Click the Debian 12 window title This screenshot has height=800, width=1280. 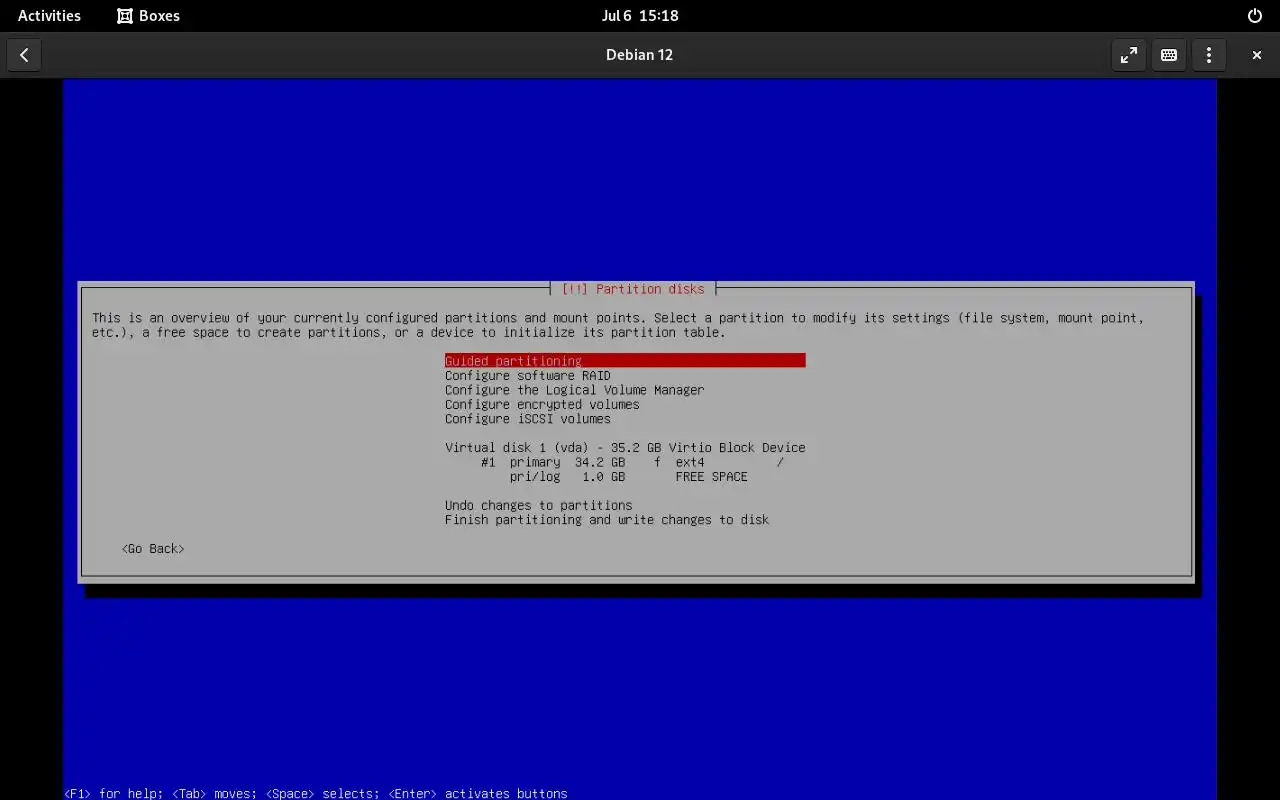[639, 55]
